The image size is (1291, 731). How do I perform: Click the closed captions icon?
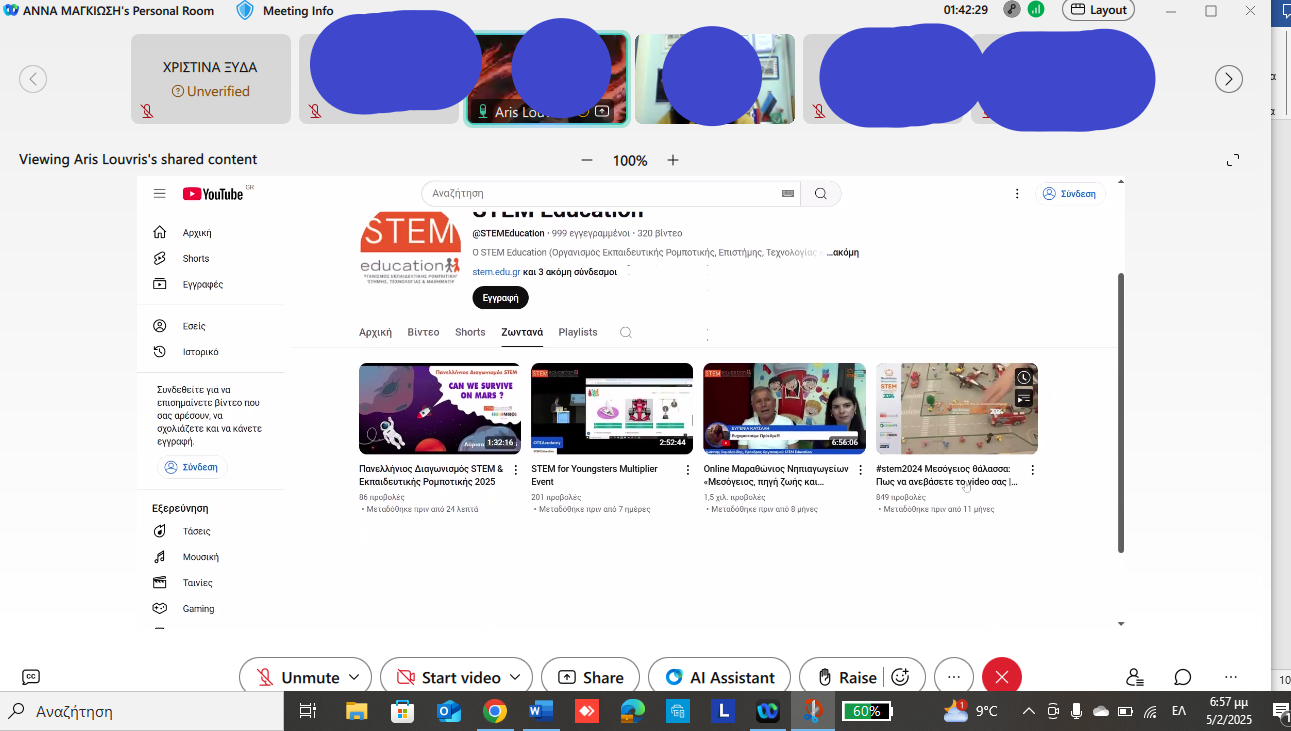point(31,677)
